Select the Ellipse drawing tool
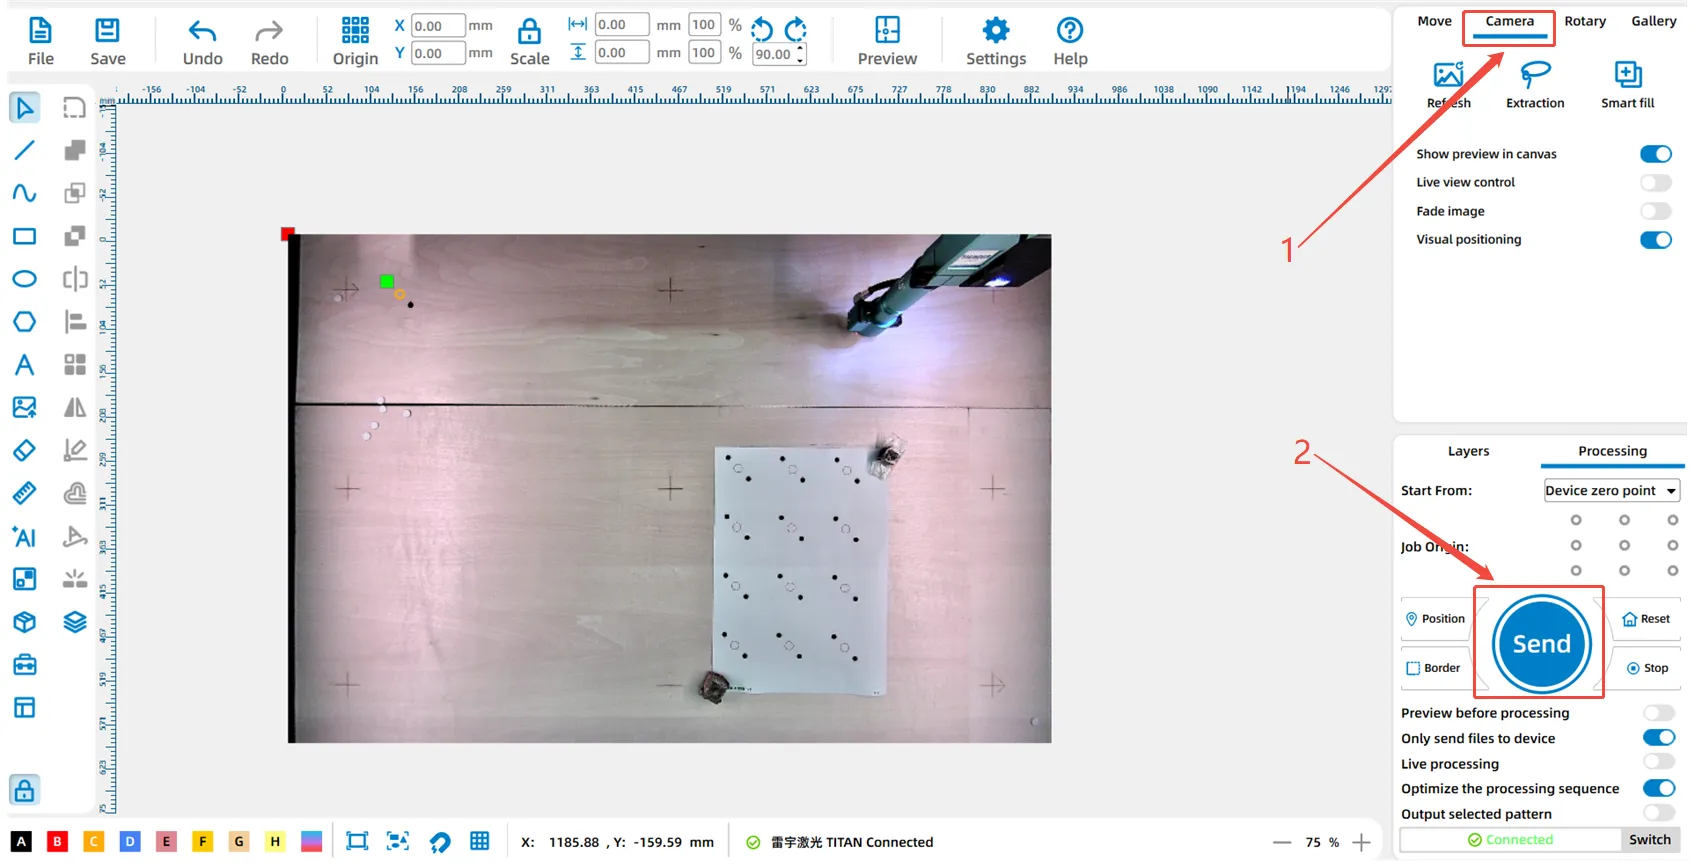Image resolution: width=1703 pixels, height=868 pixels. click(x=24, y=279)
